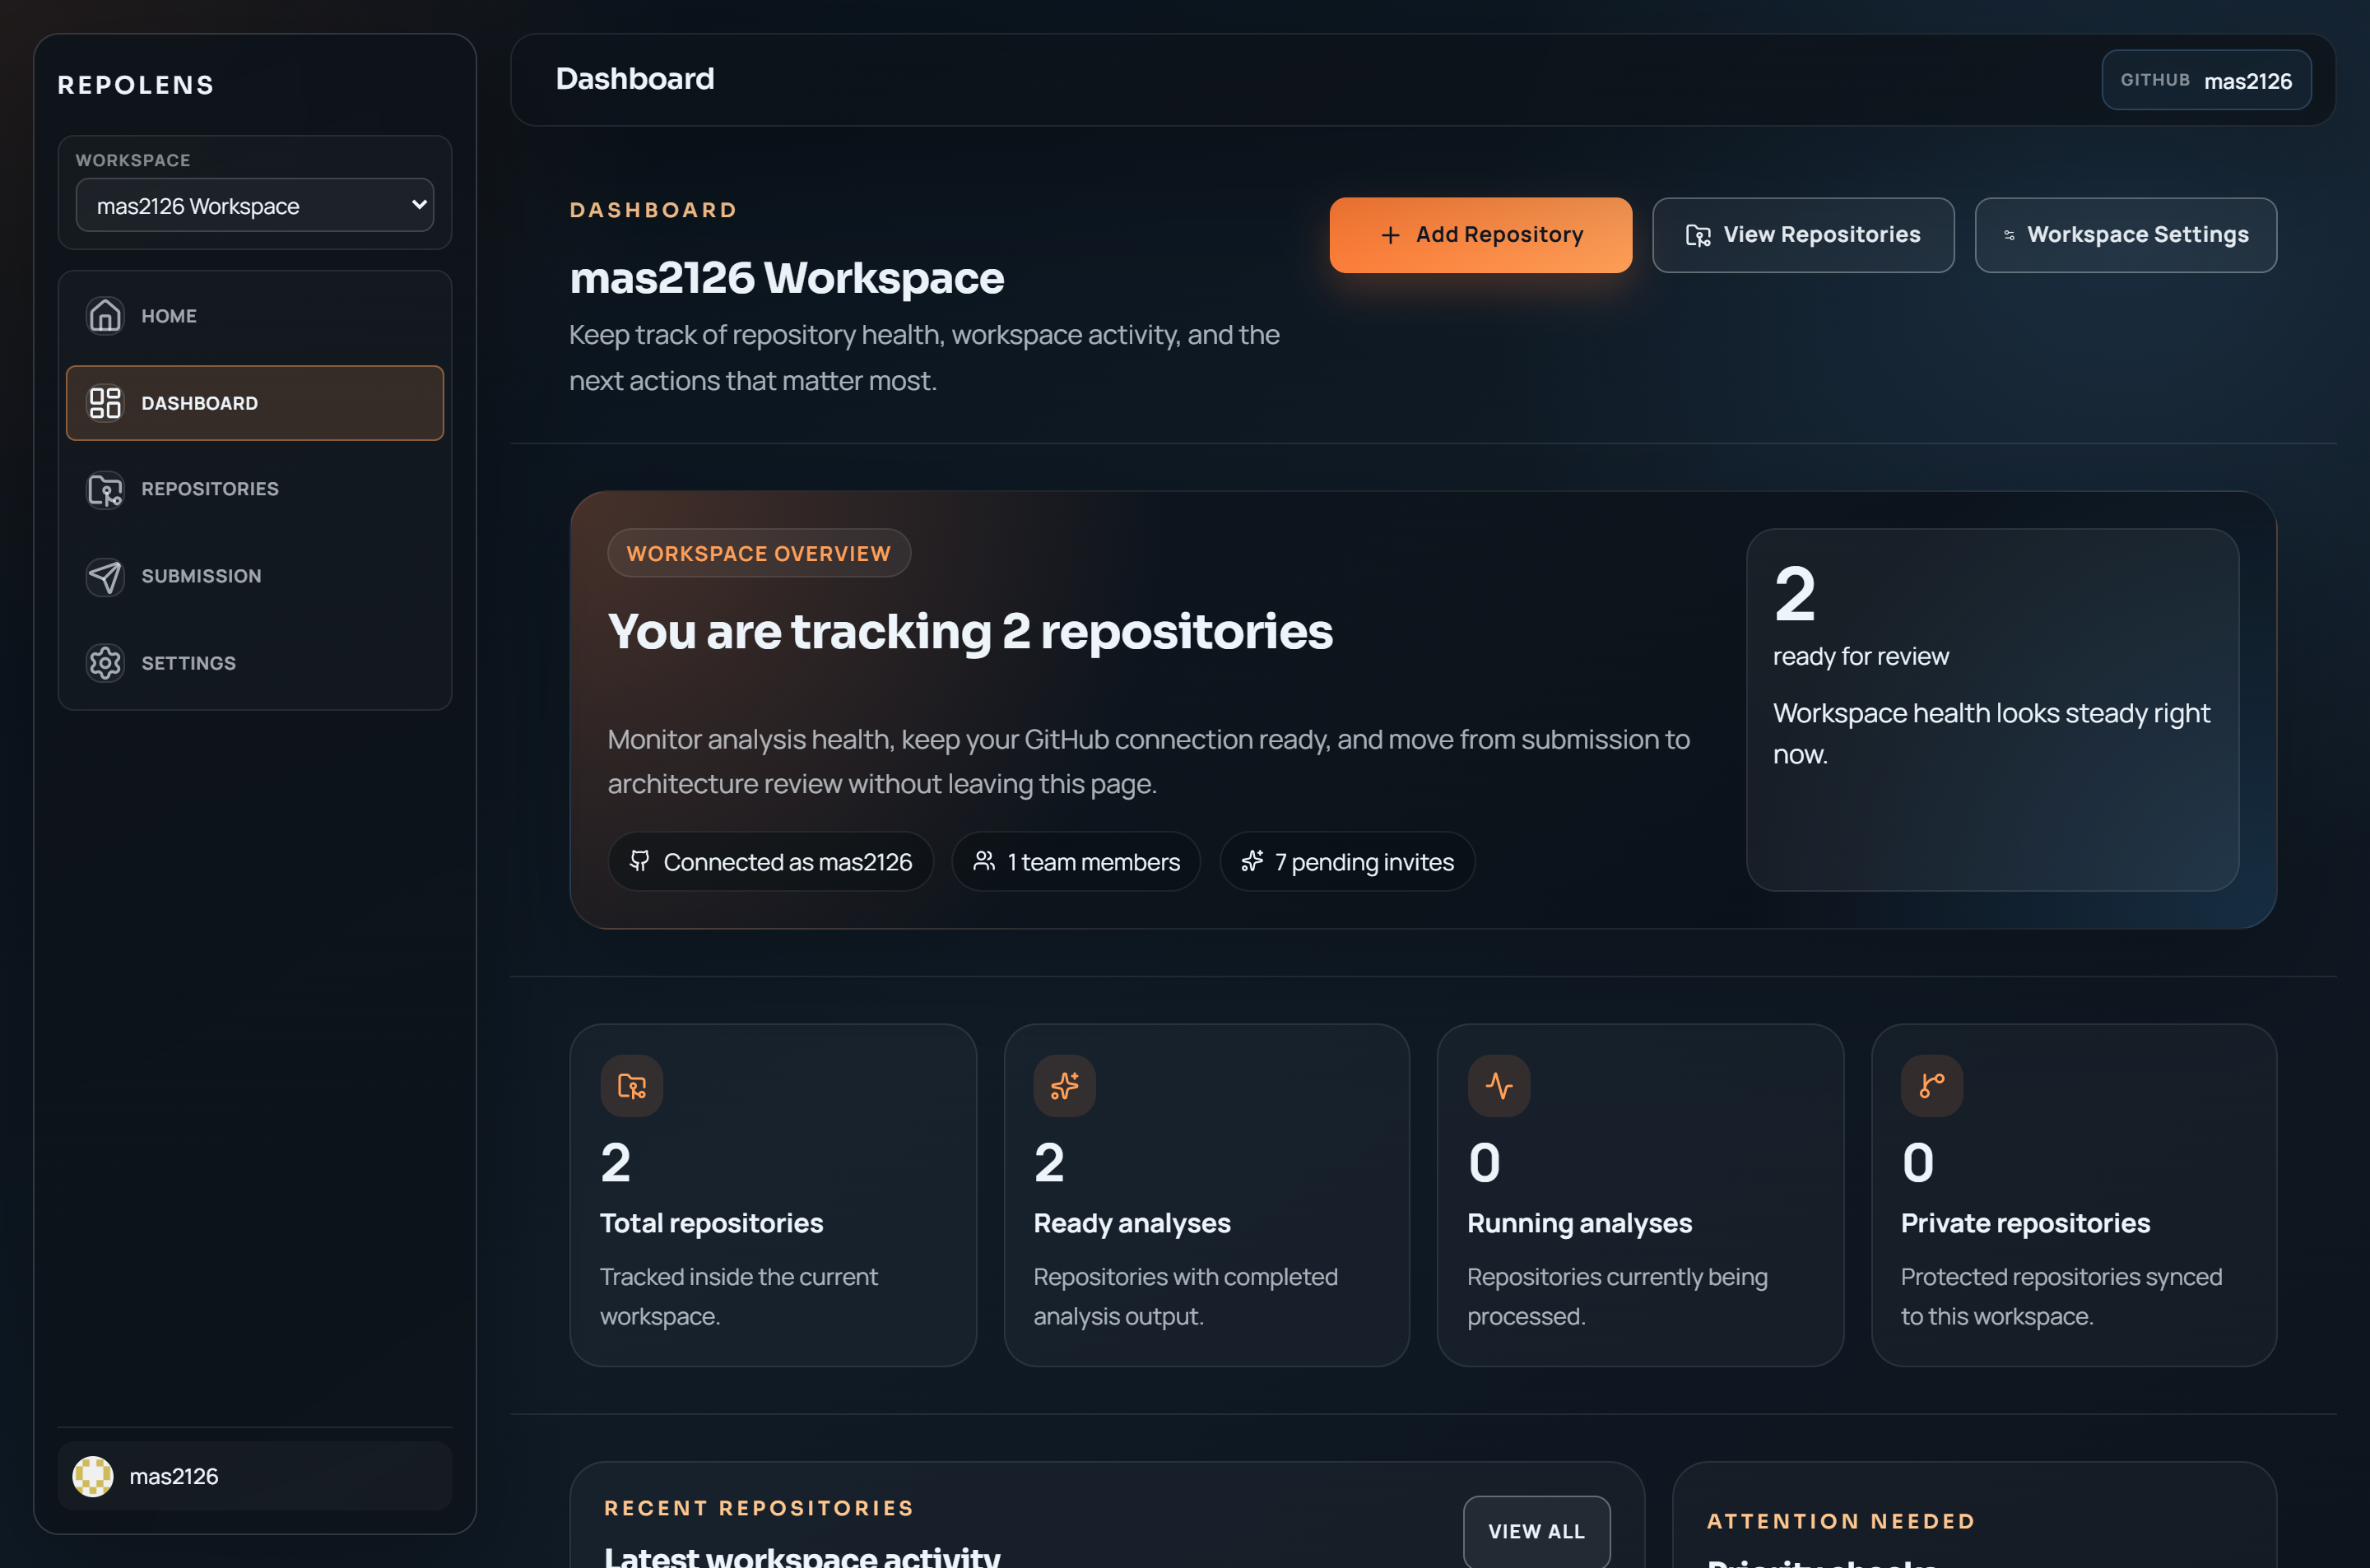Viewport: 2370px width, 1568px height.
Task: Click the Total repositories card icon
Action: (x=631, y=1086)
